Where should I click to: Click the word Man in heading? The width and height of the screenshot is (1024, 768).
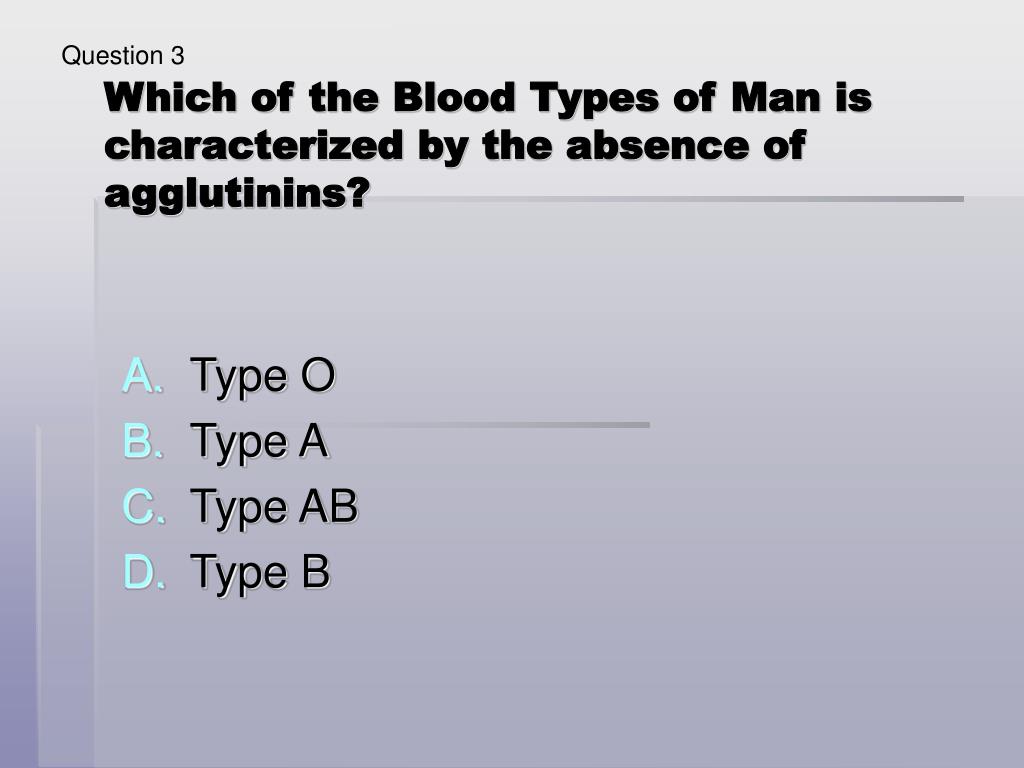tap(776, 98)
